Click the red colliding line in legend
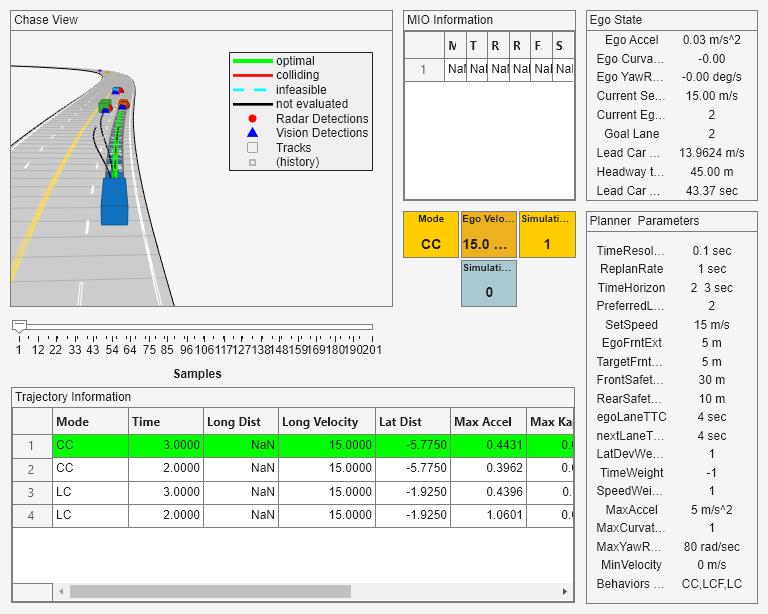This screenshot has width=768, height=614. pos(252,75)
